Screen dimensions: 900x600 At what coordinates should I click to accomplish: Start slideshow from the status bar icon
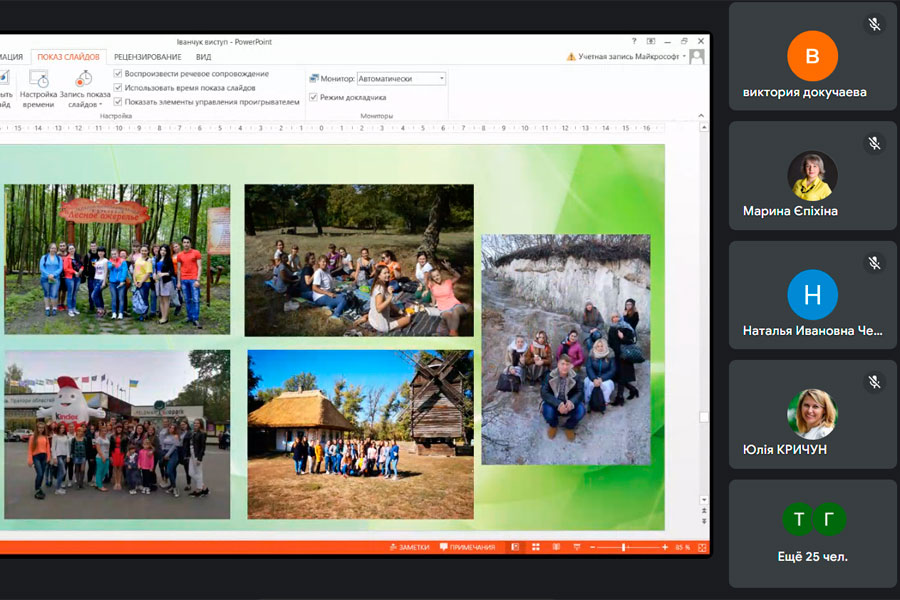pos(576,547)
